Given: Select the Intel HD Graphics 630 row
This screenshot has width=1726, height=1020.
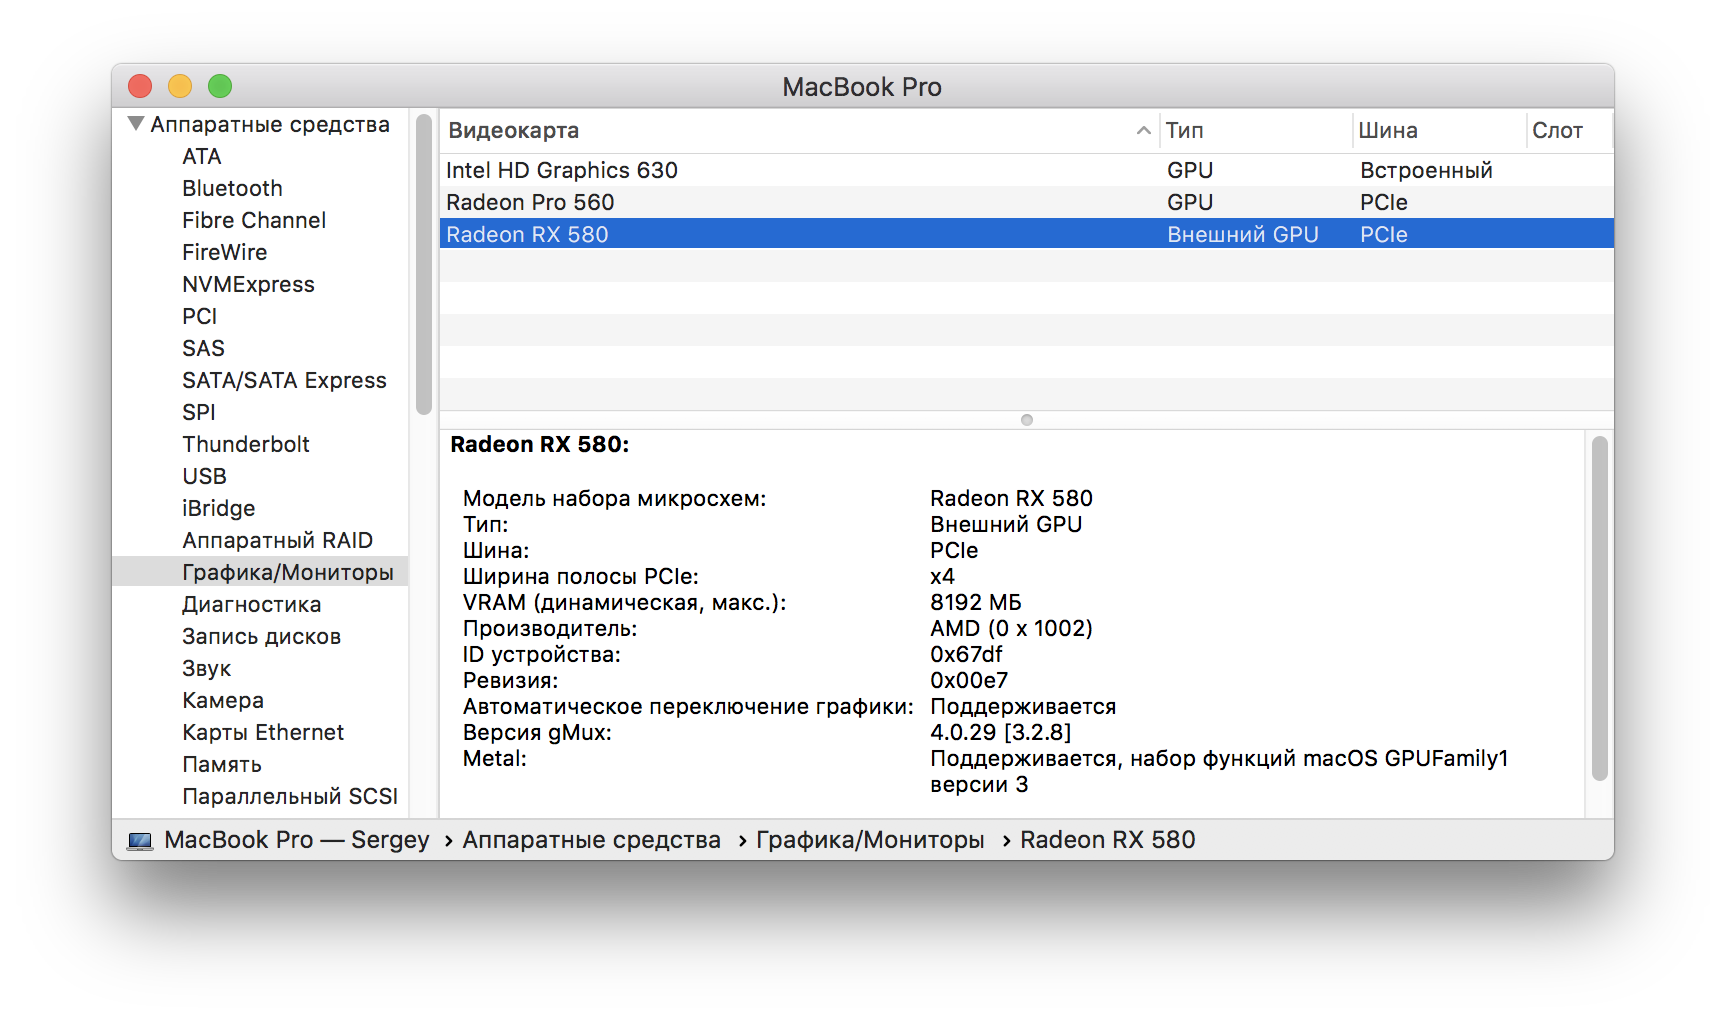Looking at the screenshot, I should click(x=562, y=170).
